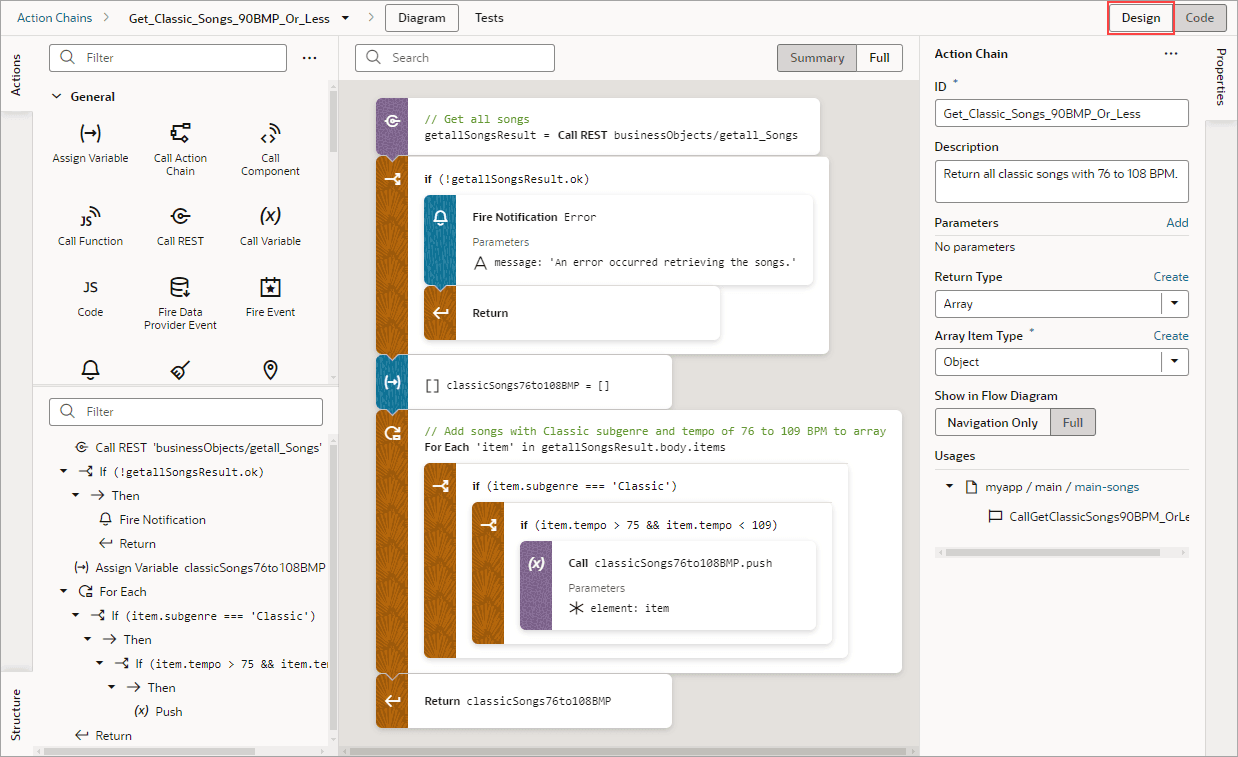1238x757 pixels.
Task: Select the Assign Variable action icon
Action: (x=90, y=133)
